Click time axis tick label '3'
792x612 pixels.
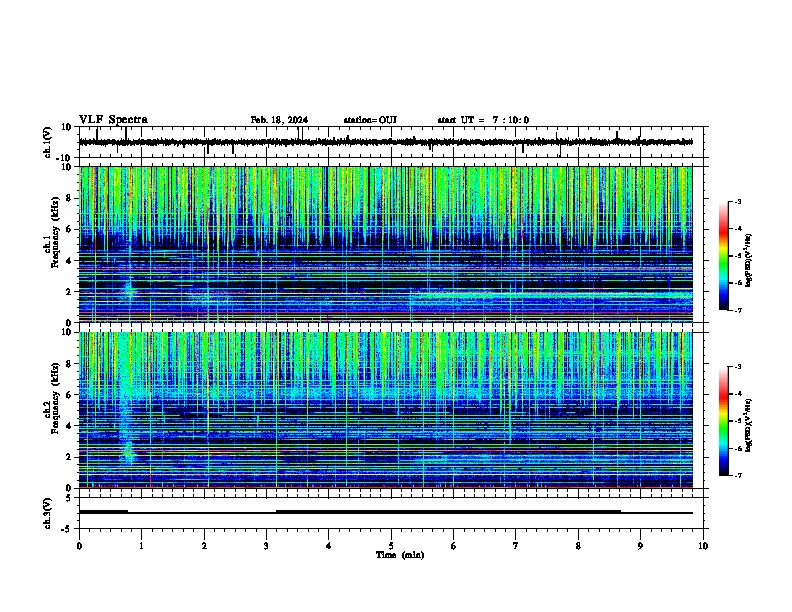266,546
